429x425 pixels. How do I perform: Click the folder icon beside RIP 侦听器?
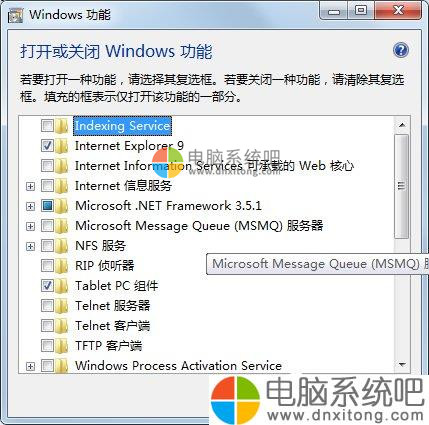click(62, 266)
